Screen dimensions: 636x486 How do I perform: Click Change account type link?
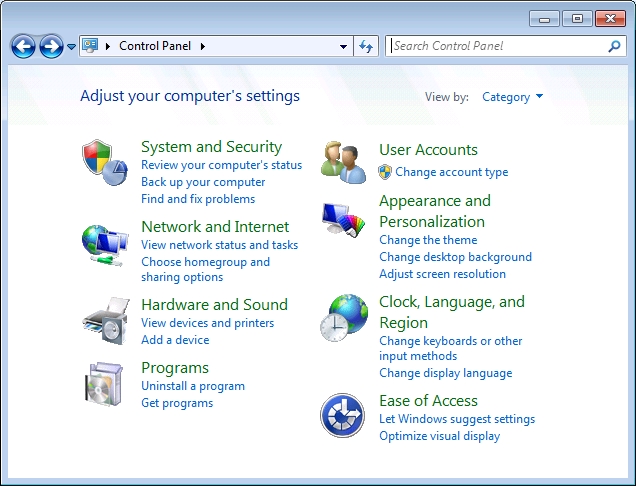click(451, 172)
